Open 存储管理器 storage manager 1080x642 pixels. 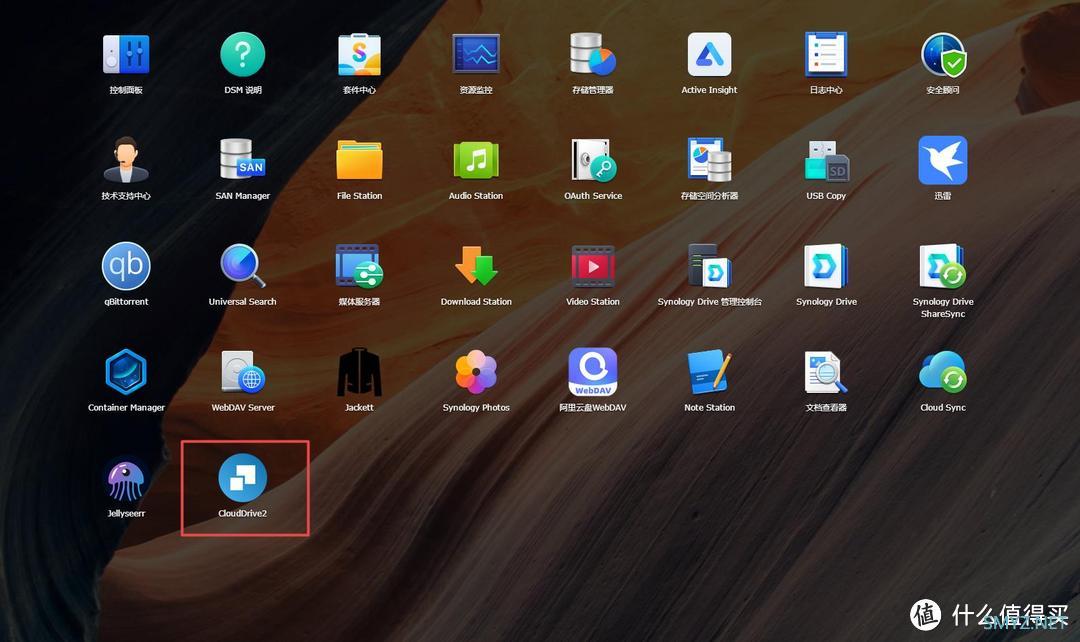pos(593,54)
